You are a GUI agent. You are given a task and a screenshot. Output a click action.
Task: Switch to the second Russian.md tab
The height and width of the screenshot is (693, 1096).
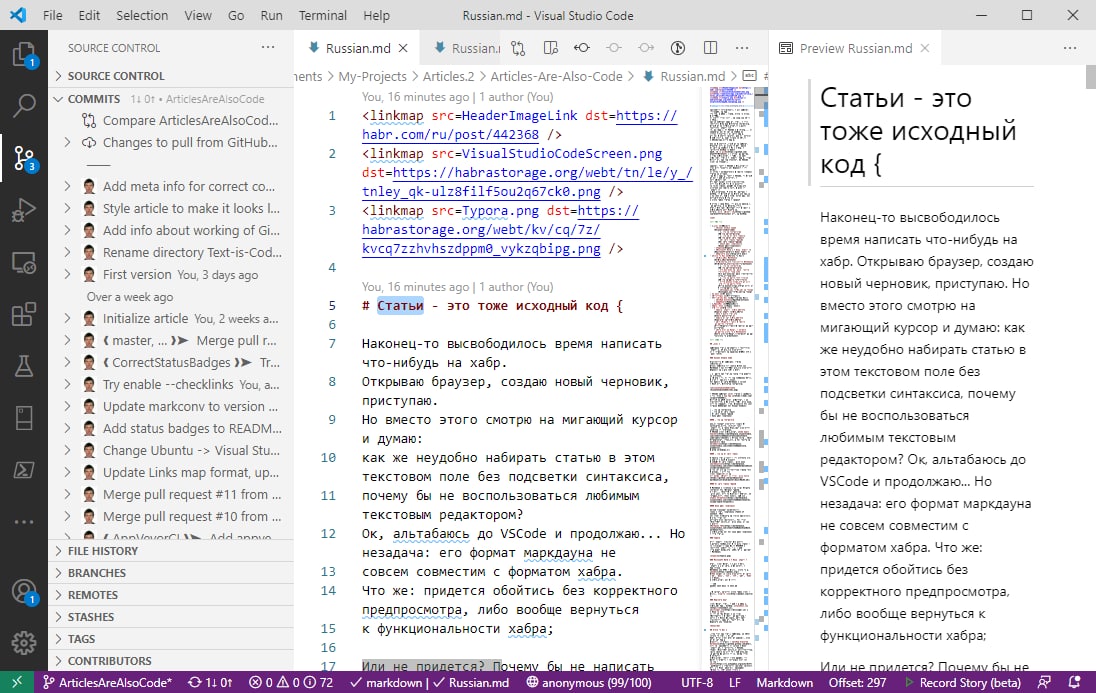tap(467, 48)
